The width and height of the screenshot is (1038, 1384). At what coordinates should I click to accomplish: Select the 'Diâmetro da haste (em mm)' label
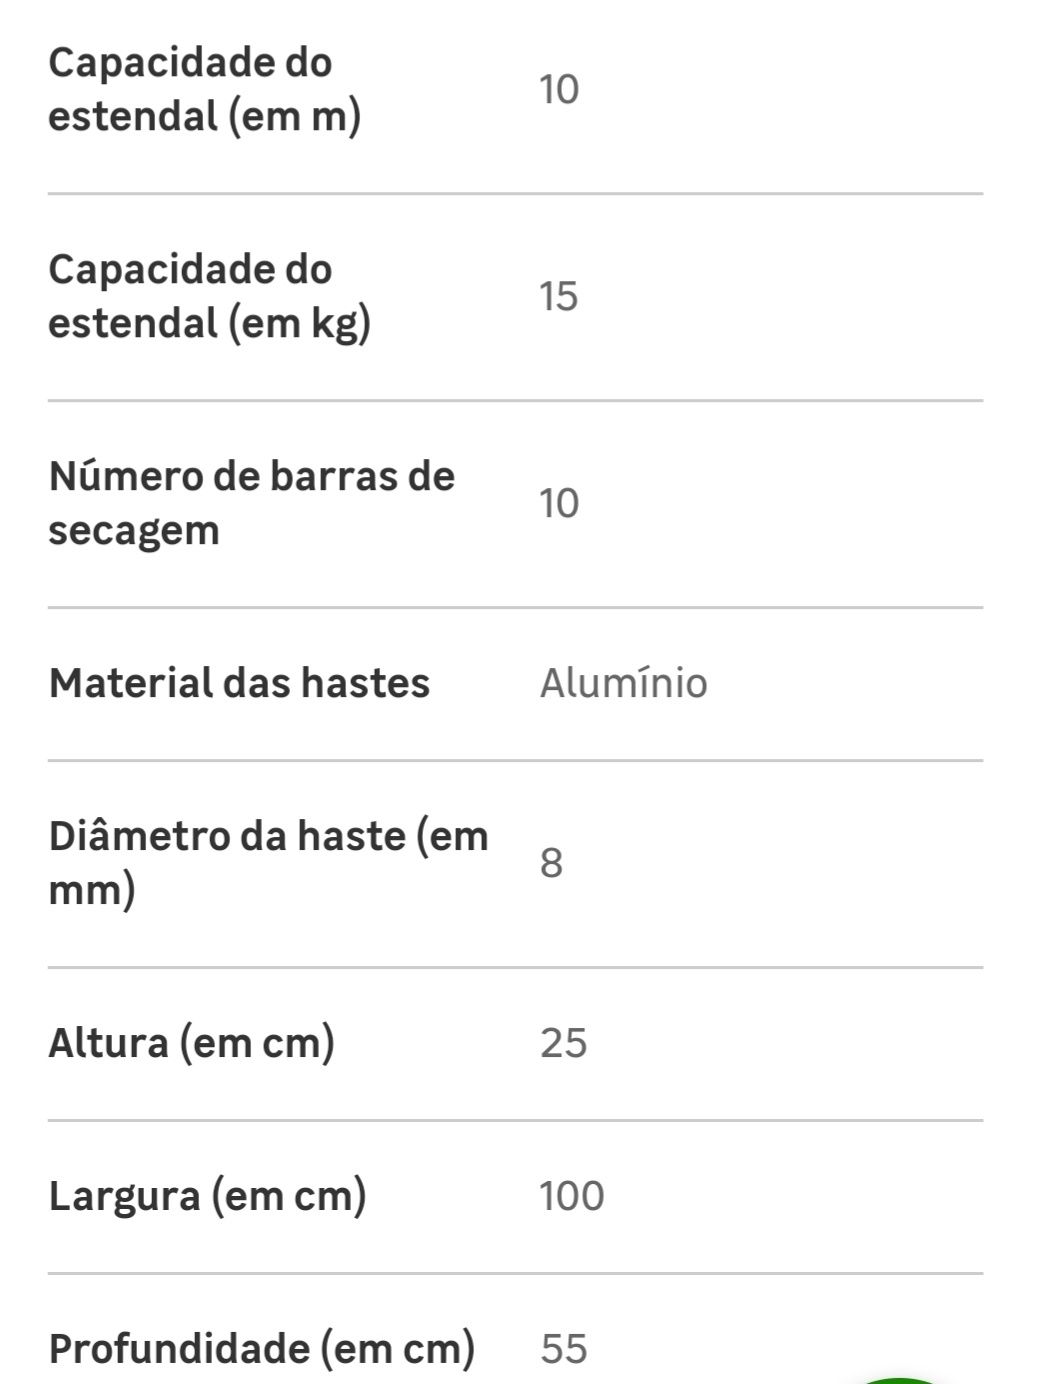point(268,863)
